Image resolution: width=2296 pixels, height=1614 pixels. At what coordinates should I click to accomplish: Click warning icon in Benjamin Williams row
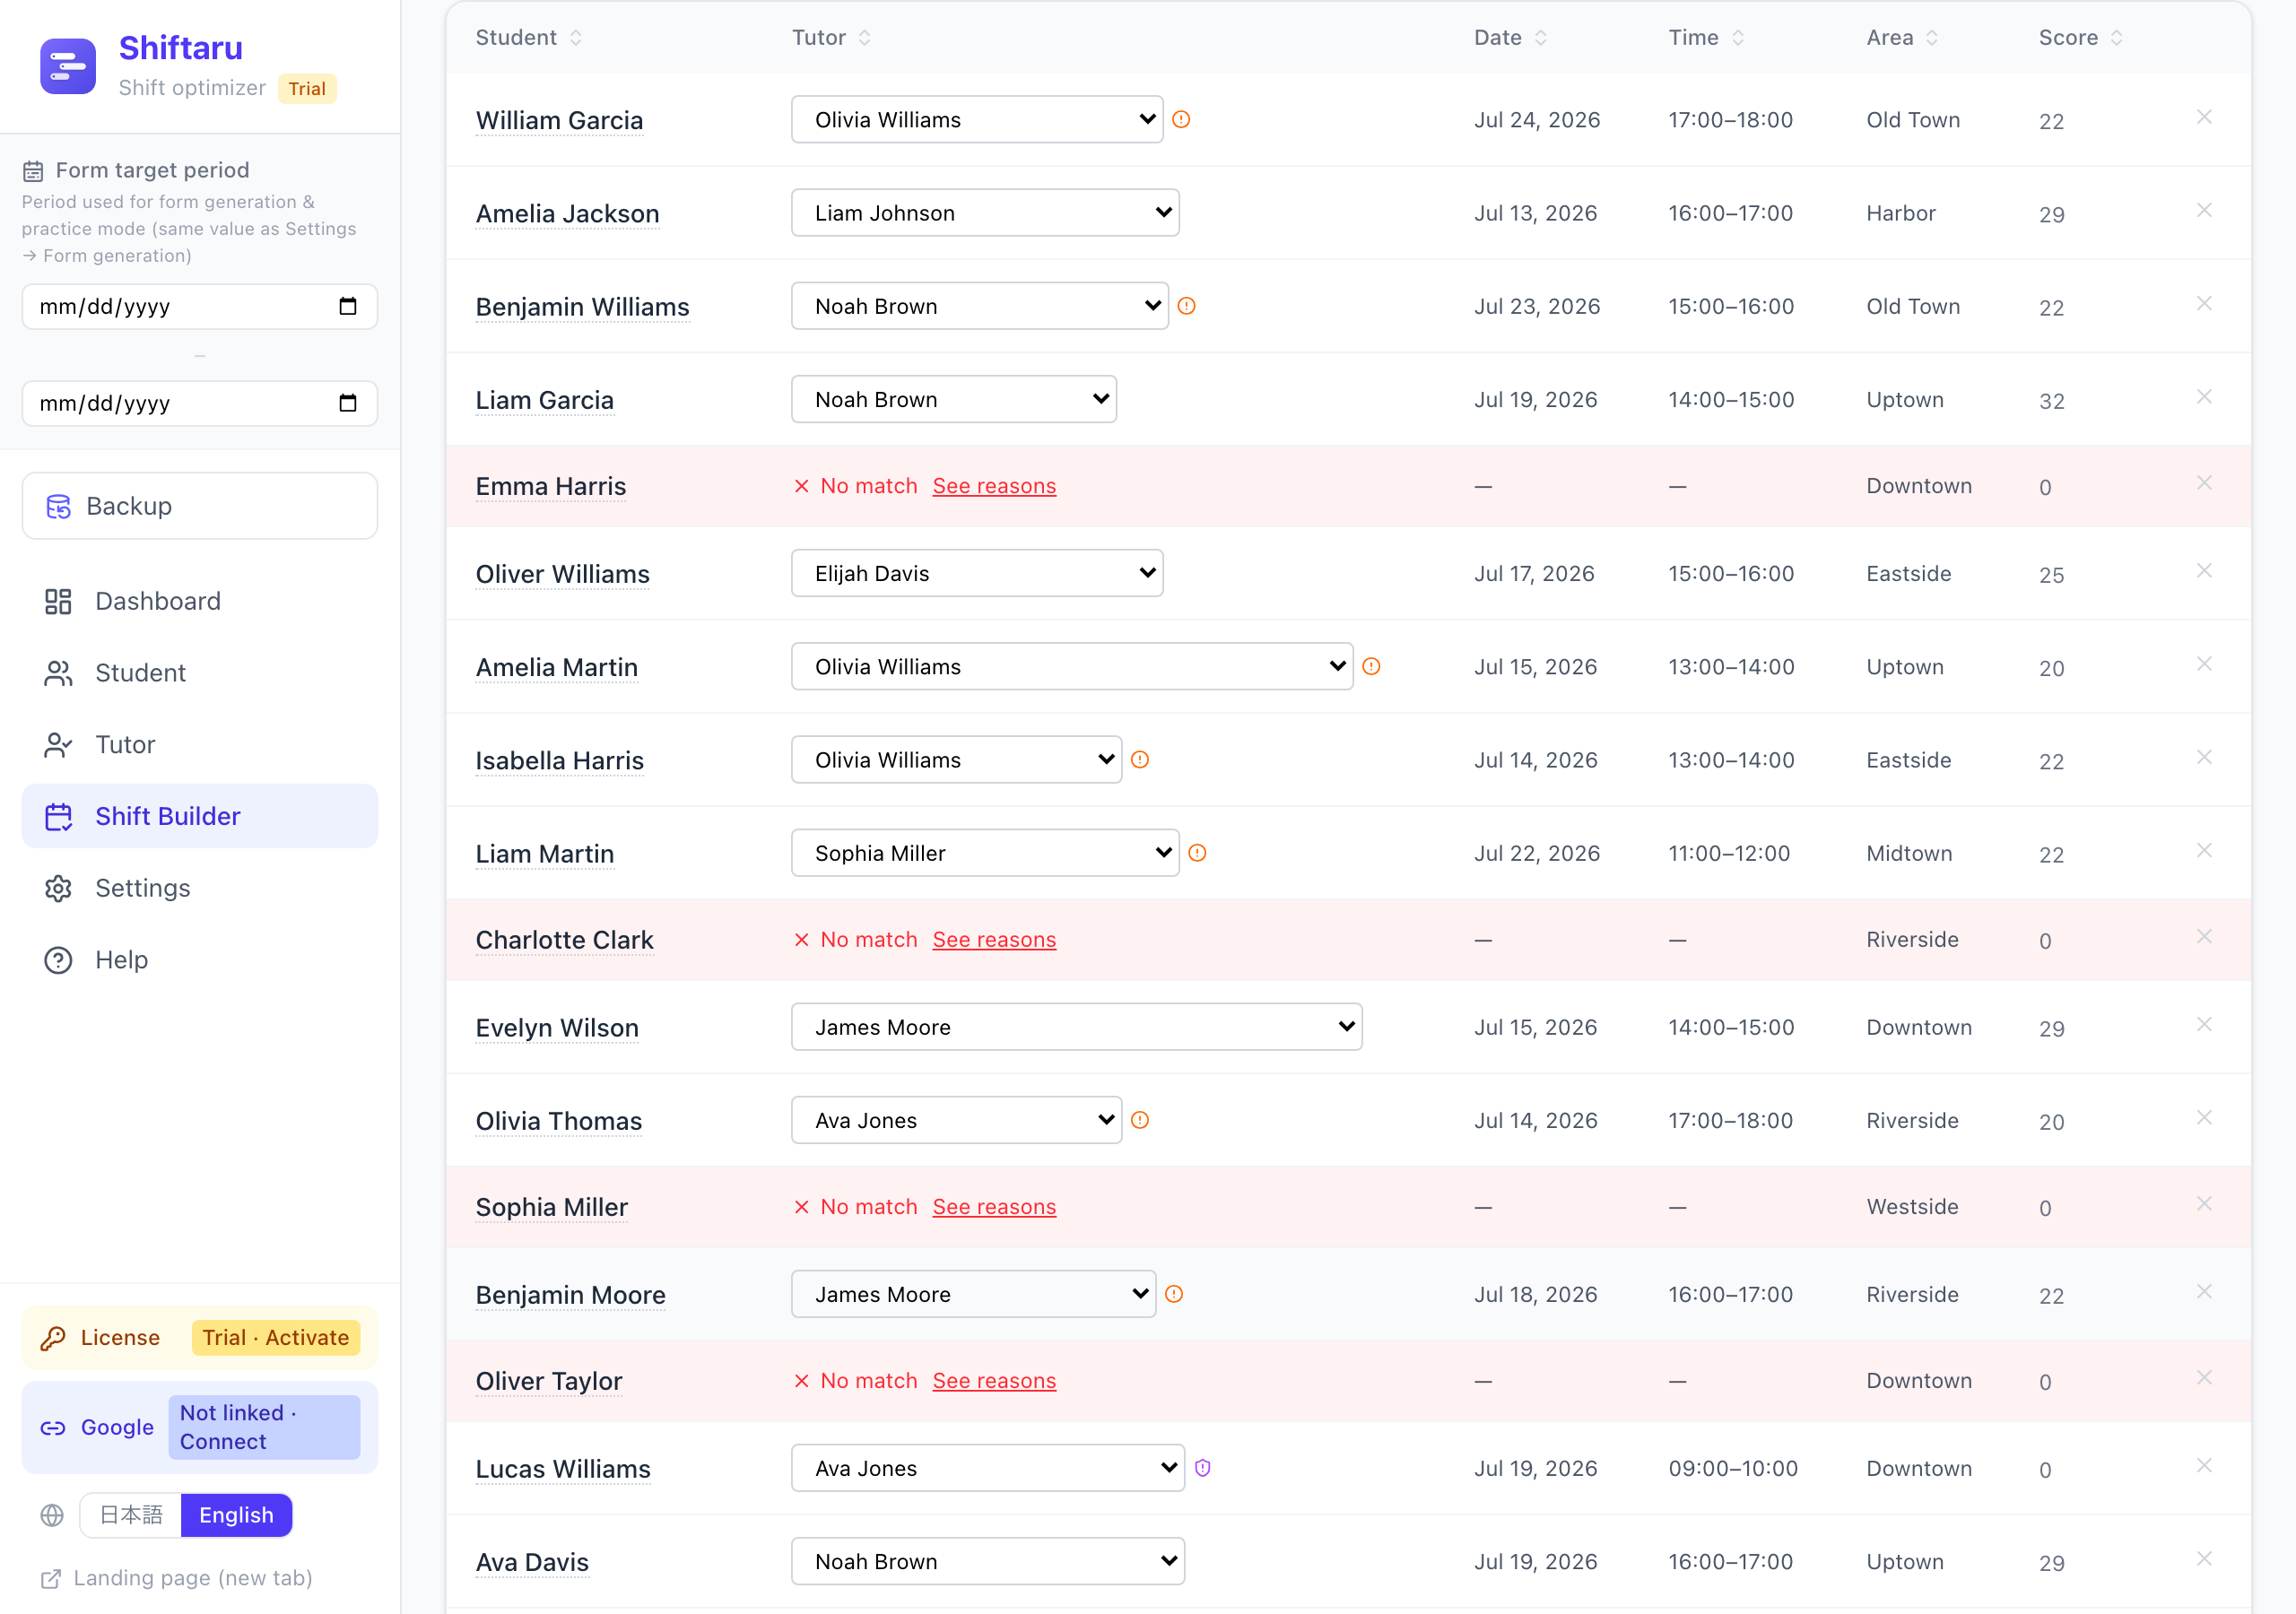click(1186, 306)
